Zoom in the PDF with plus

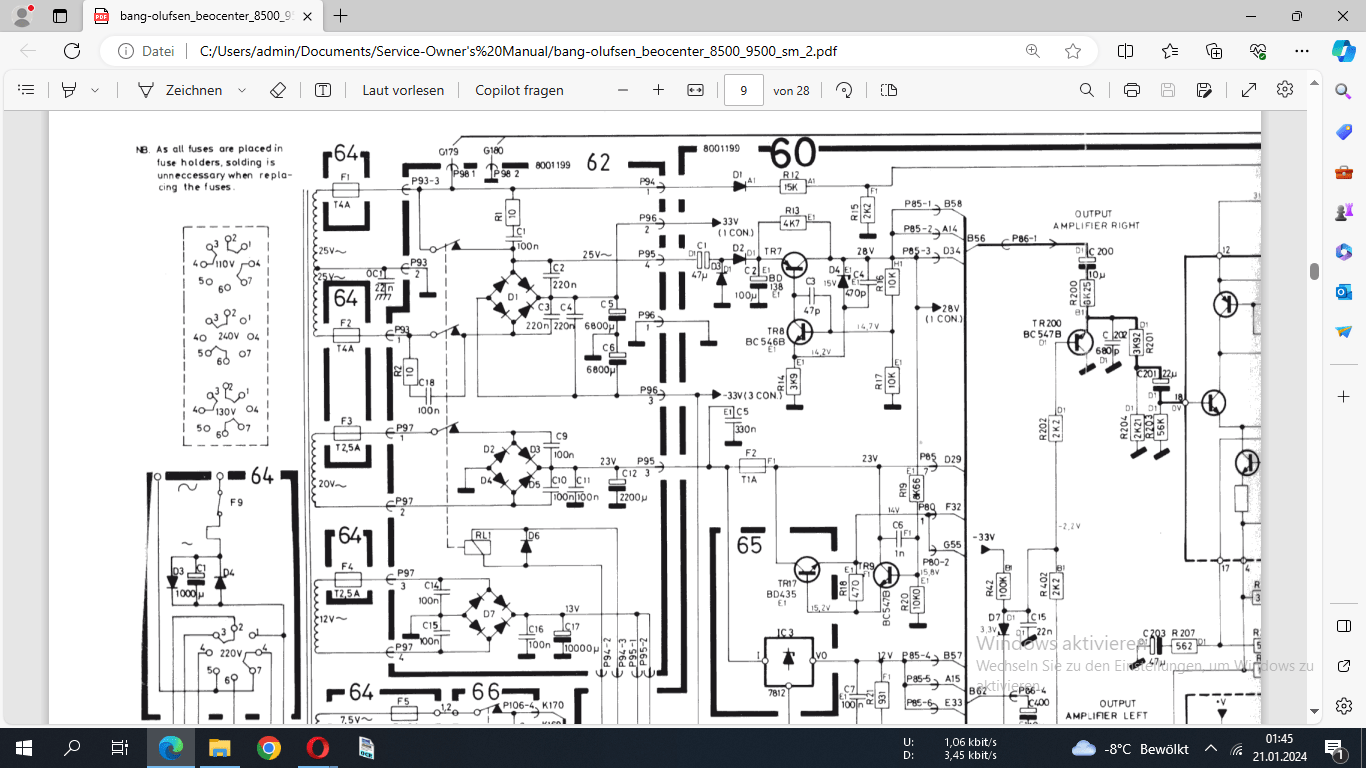coord(658,90)
